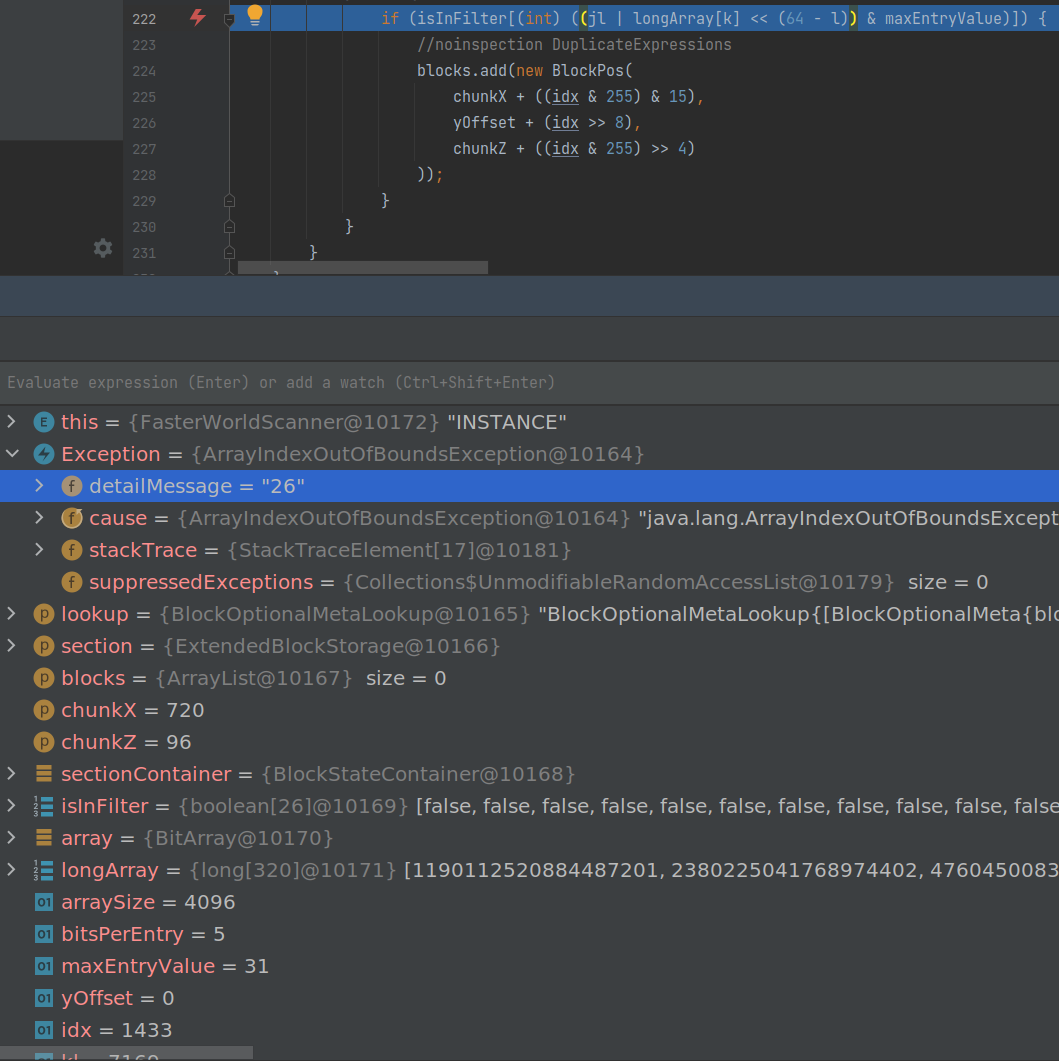
Task: Click the long array type icon beside longArray
Action: 43,870
